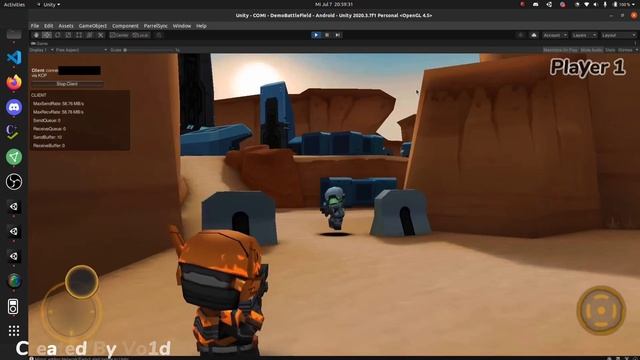The image size is (640, 360).
Task: Toggle grid snapping icon in toolbar
Action: pos(159,35)
